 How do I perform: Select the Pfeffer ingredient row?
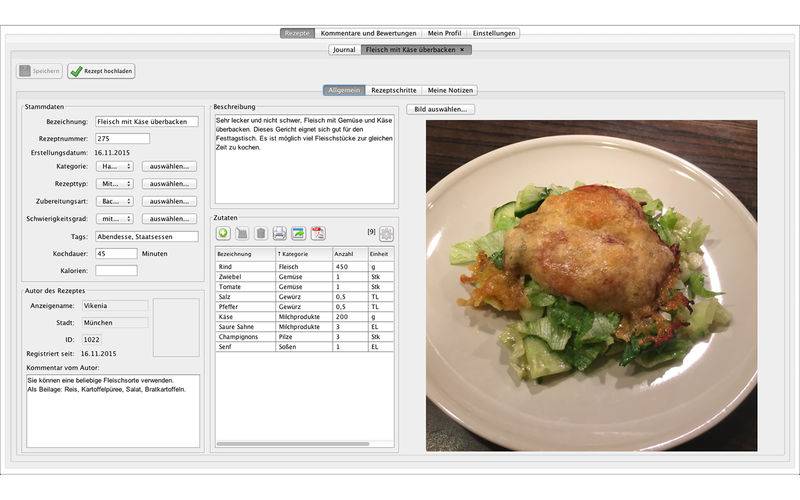[305, 307]
